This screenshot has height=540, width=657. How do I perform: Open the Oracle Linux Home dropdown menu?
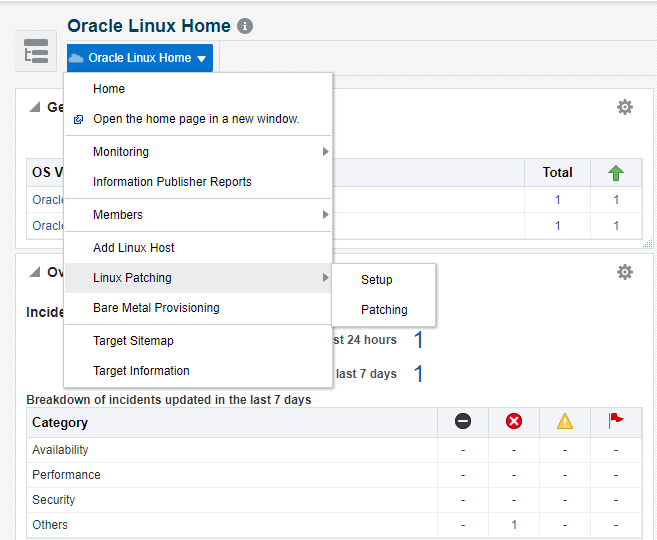click(140, 58)
